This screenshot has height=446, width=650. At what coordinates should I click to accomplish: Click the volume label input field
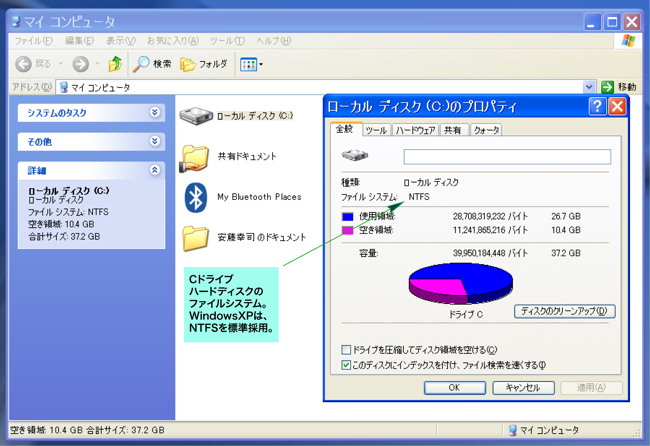click(x=507, y=157)
